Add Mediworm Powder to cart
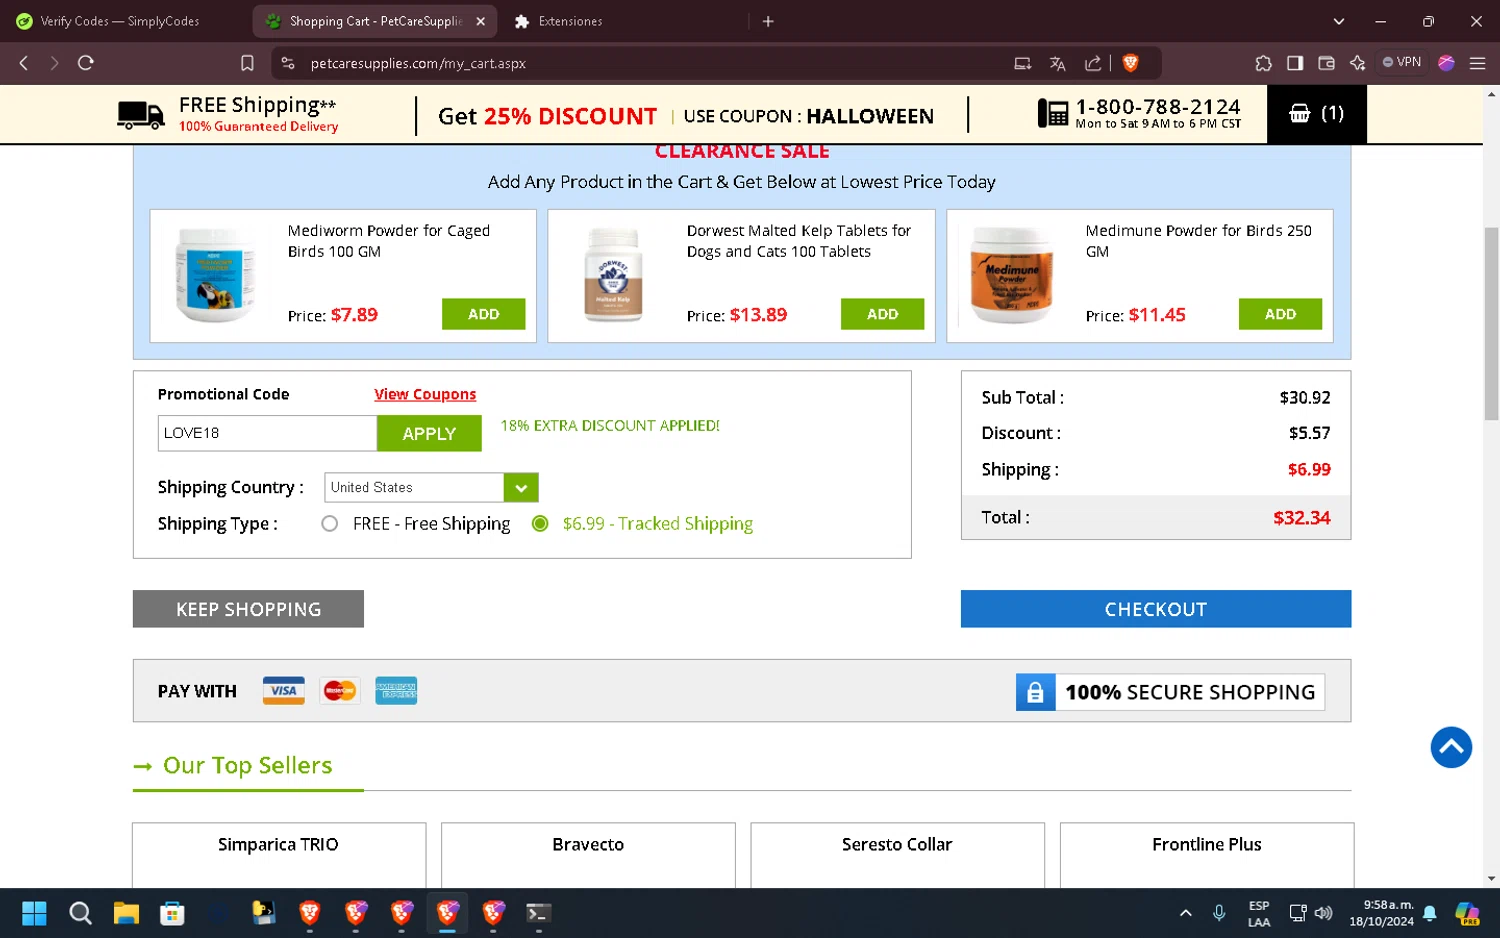Screen dimensions: 1500x938 coord(483,314)
